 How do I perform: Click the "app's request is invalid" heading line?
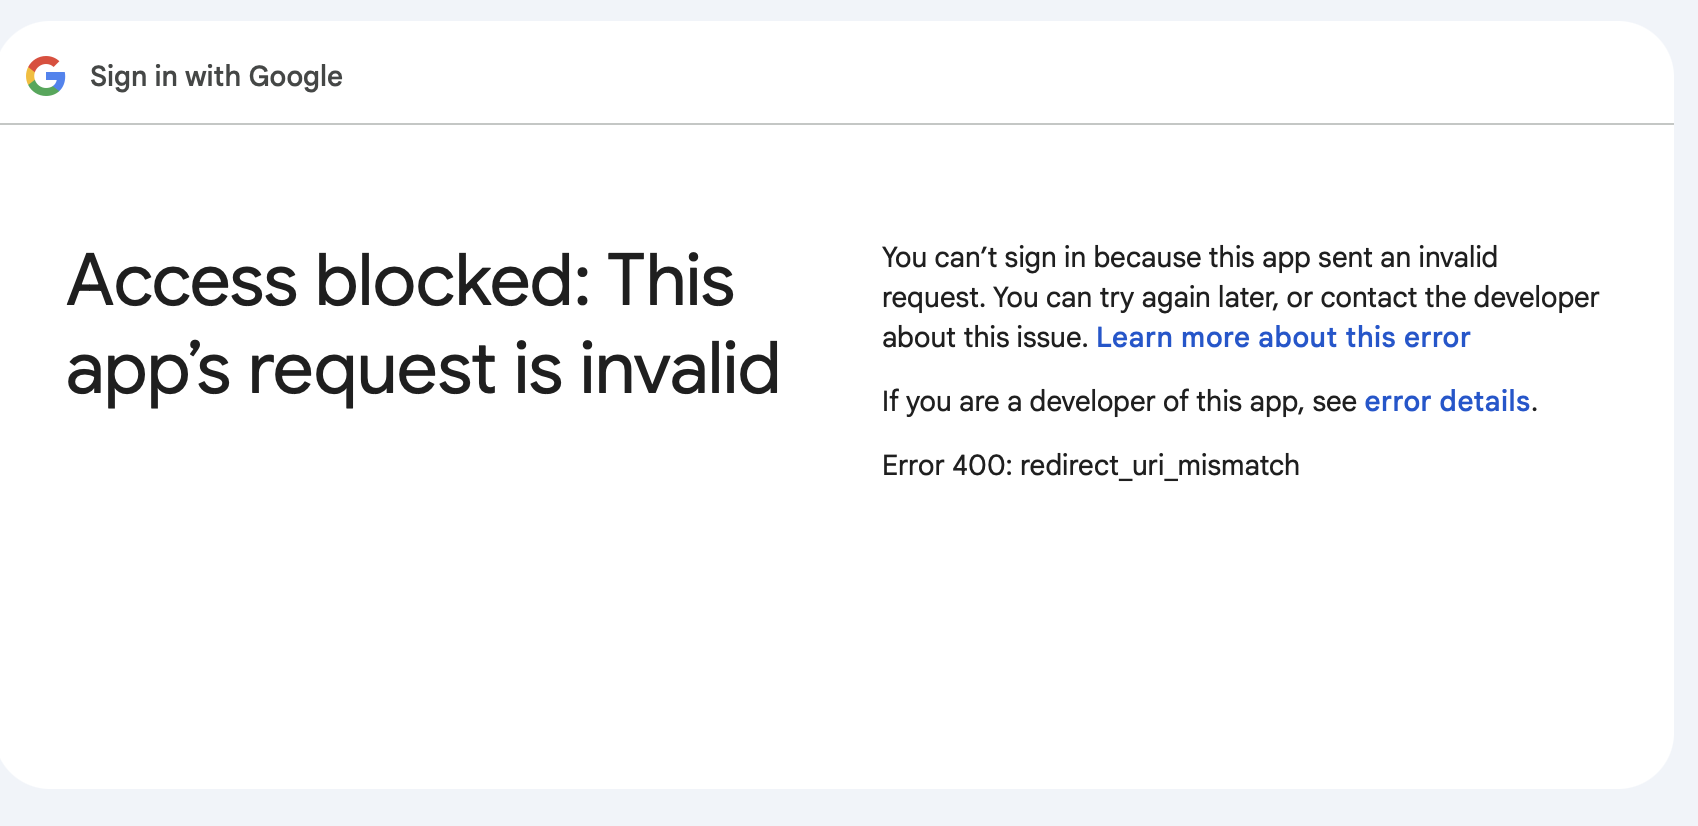[422, 369]
